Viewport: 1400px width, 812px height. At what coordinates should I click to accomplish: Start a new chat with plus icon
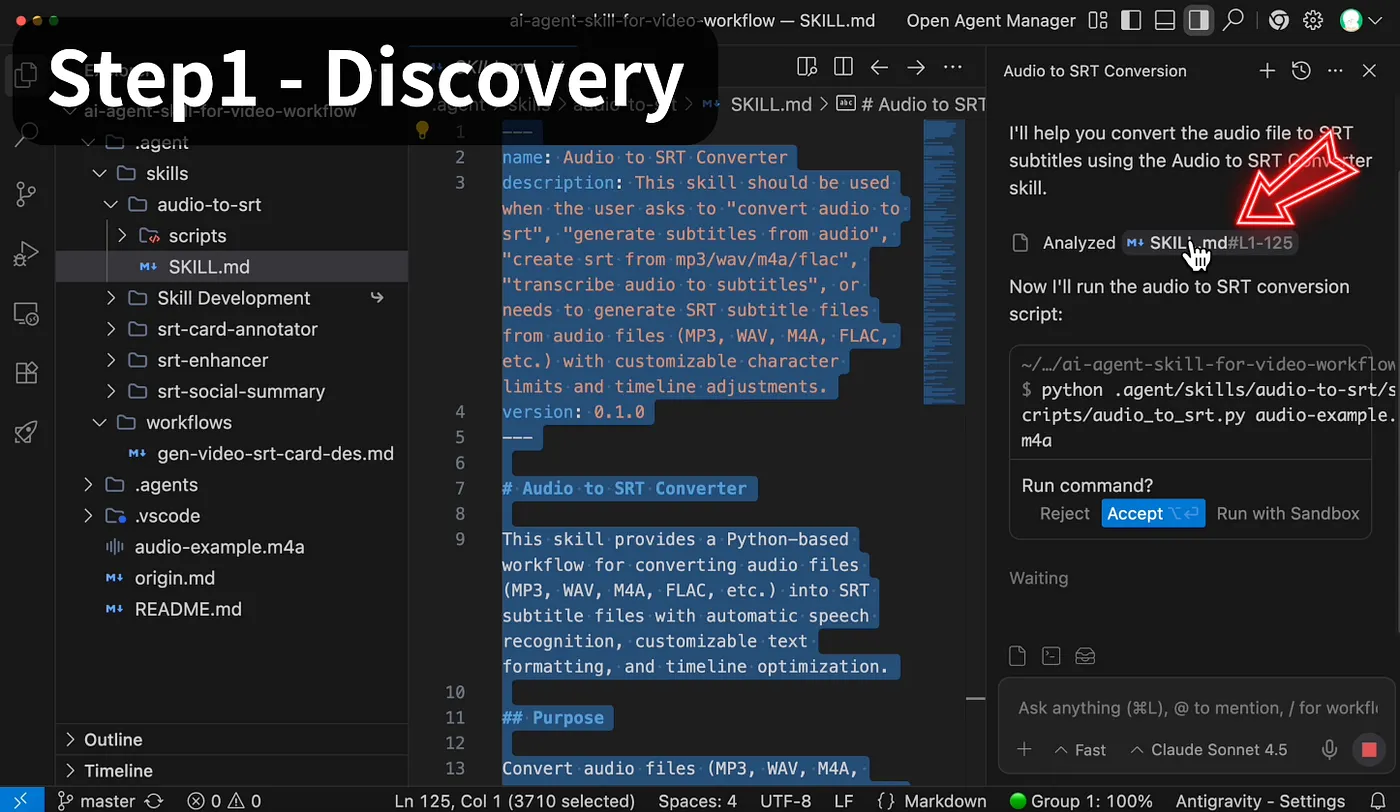tap(1267, 71)
